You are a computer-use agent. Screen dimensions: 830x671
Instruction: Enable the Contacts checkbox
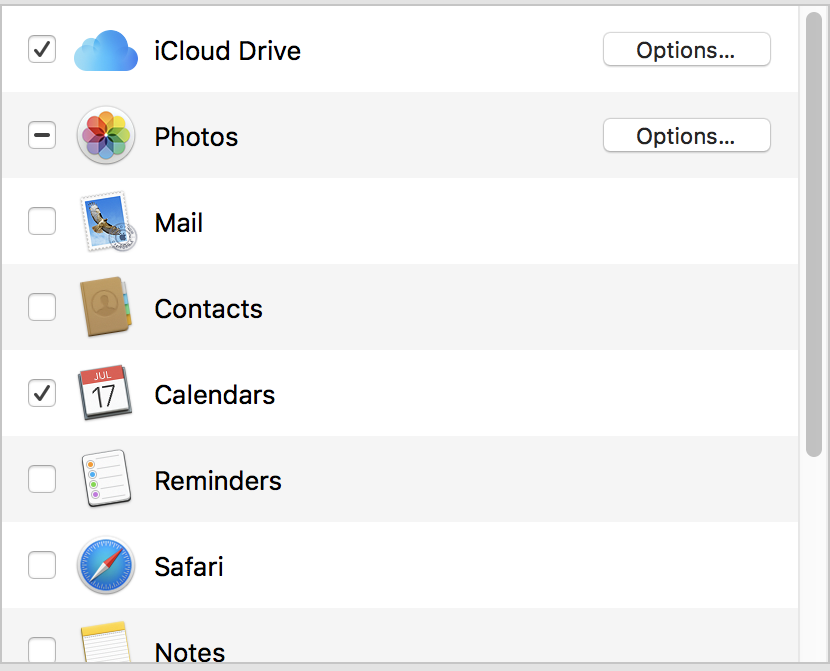coord(42,307)
